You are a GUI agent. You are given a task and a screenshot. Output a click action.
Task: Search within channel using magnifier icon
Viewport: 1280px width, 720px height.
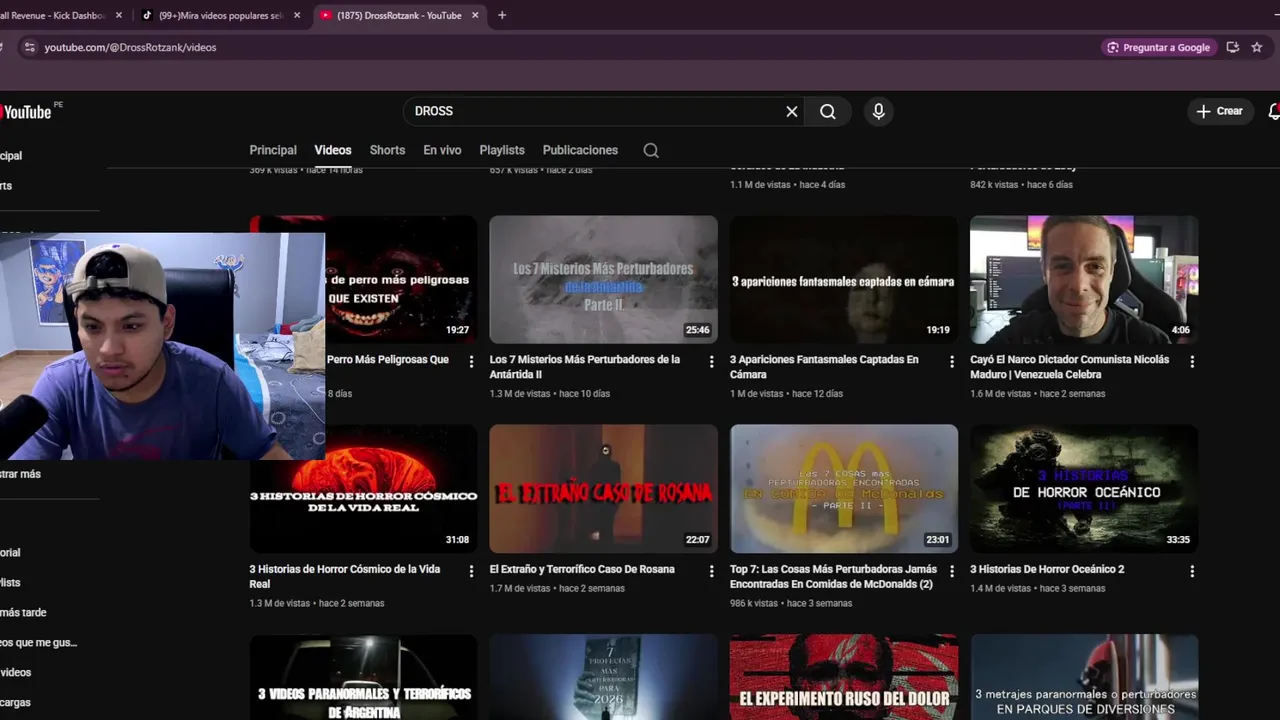coord(651,150)
